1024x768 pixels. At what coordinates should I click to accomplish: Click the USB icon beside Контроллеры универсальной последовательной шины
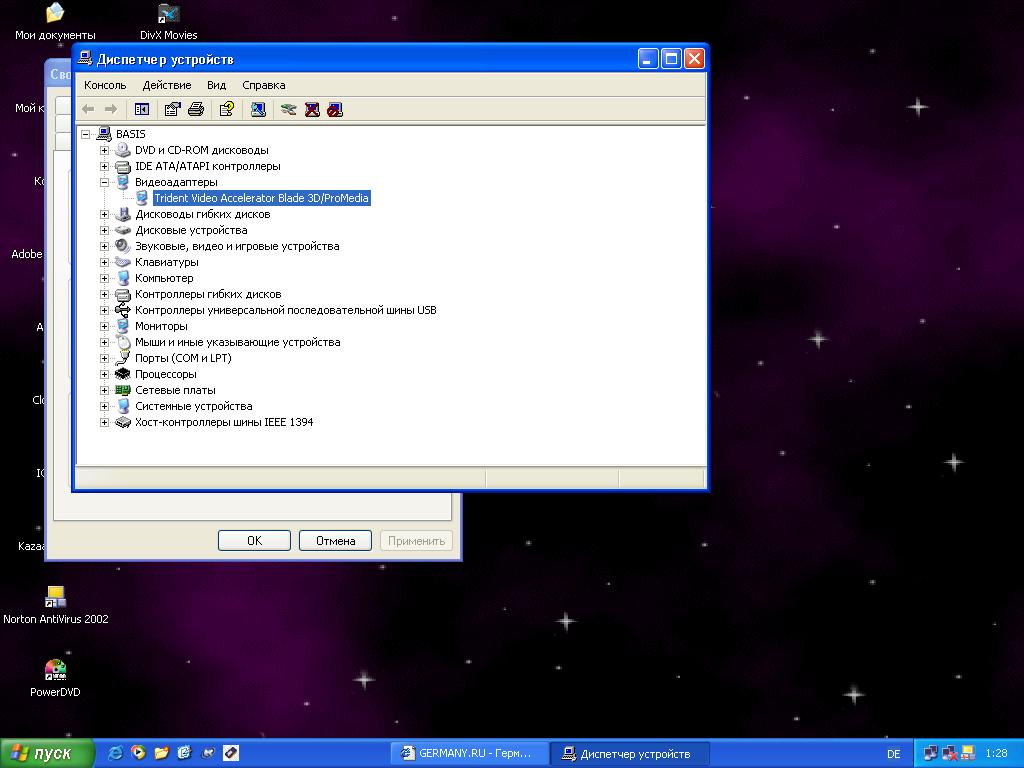click(x=123, y=310)
